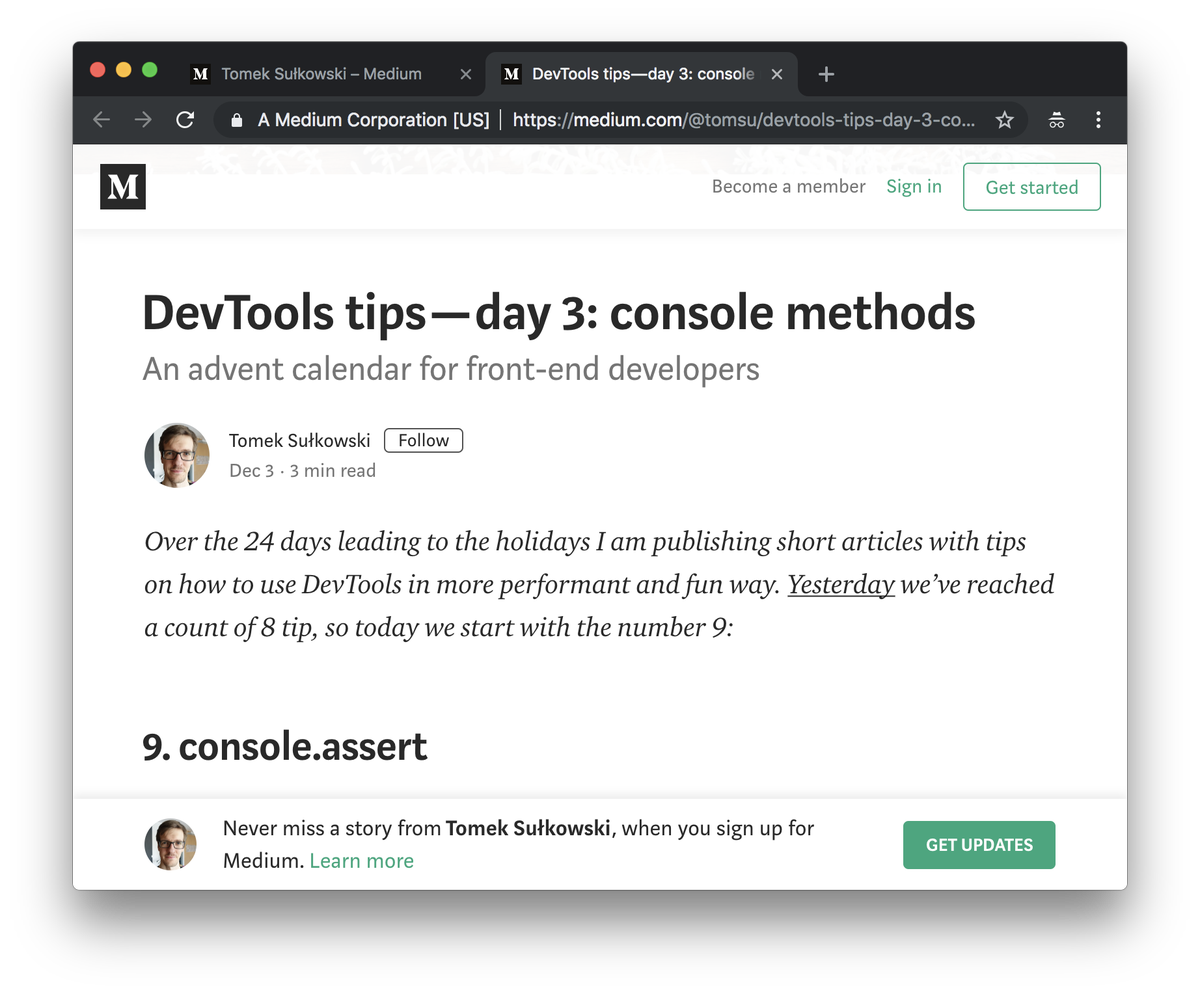The width and height of the screenshot is (1200, 994).
Task: Click the 9. console.assert heading
Action: coord(285,746)
